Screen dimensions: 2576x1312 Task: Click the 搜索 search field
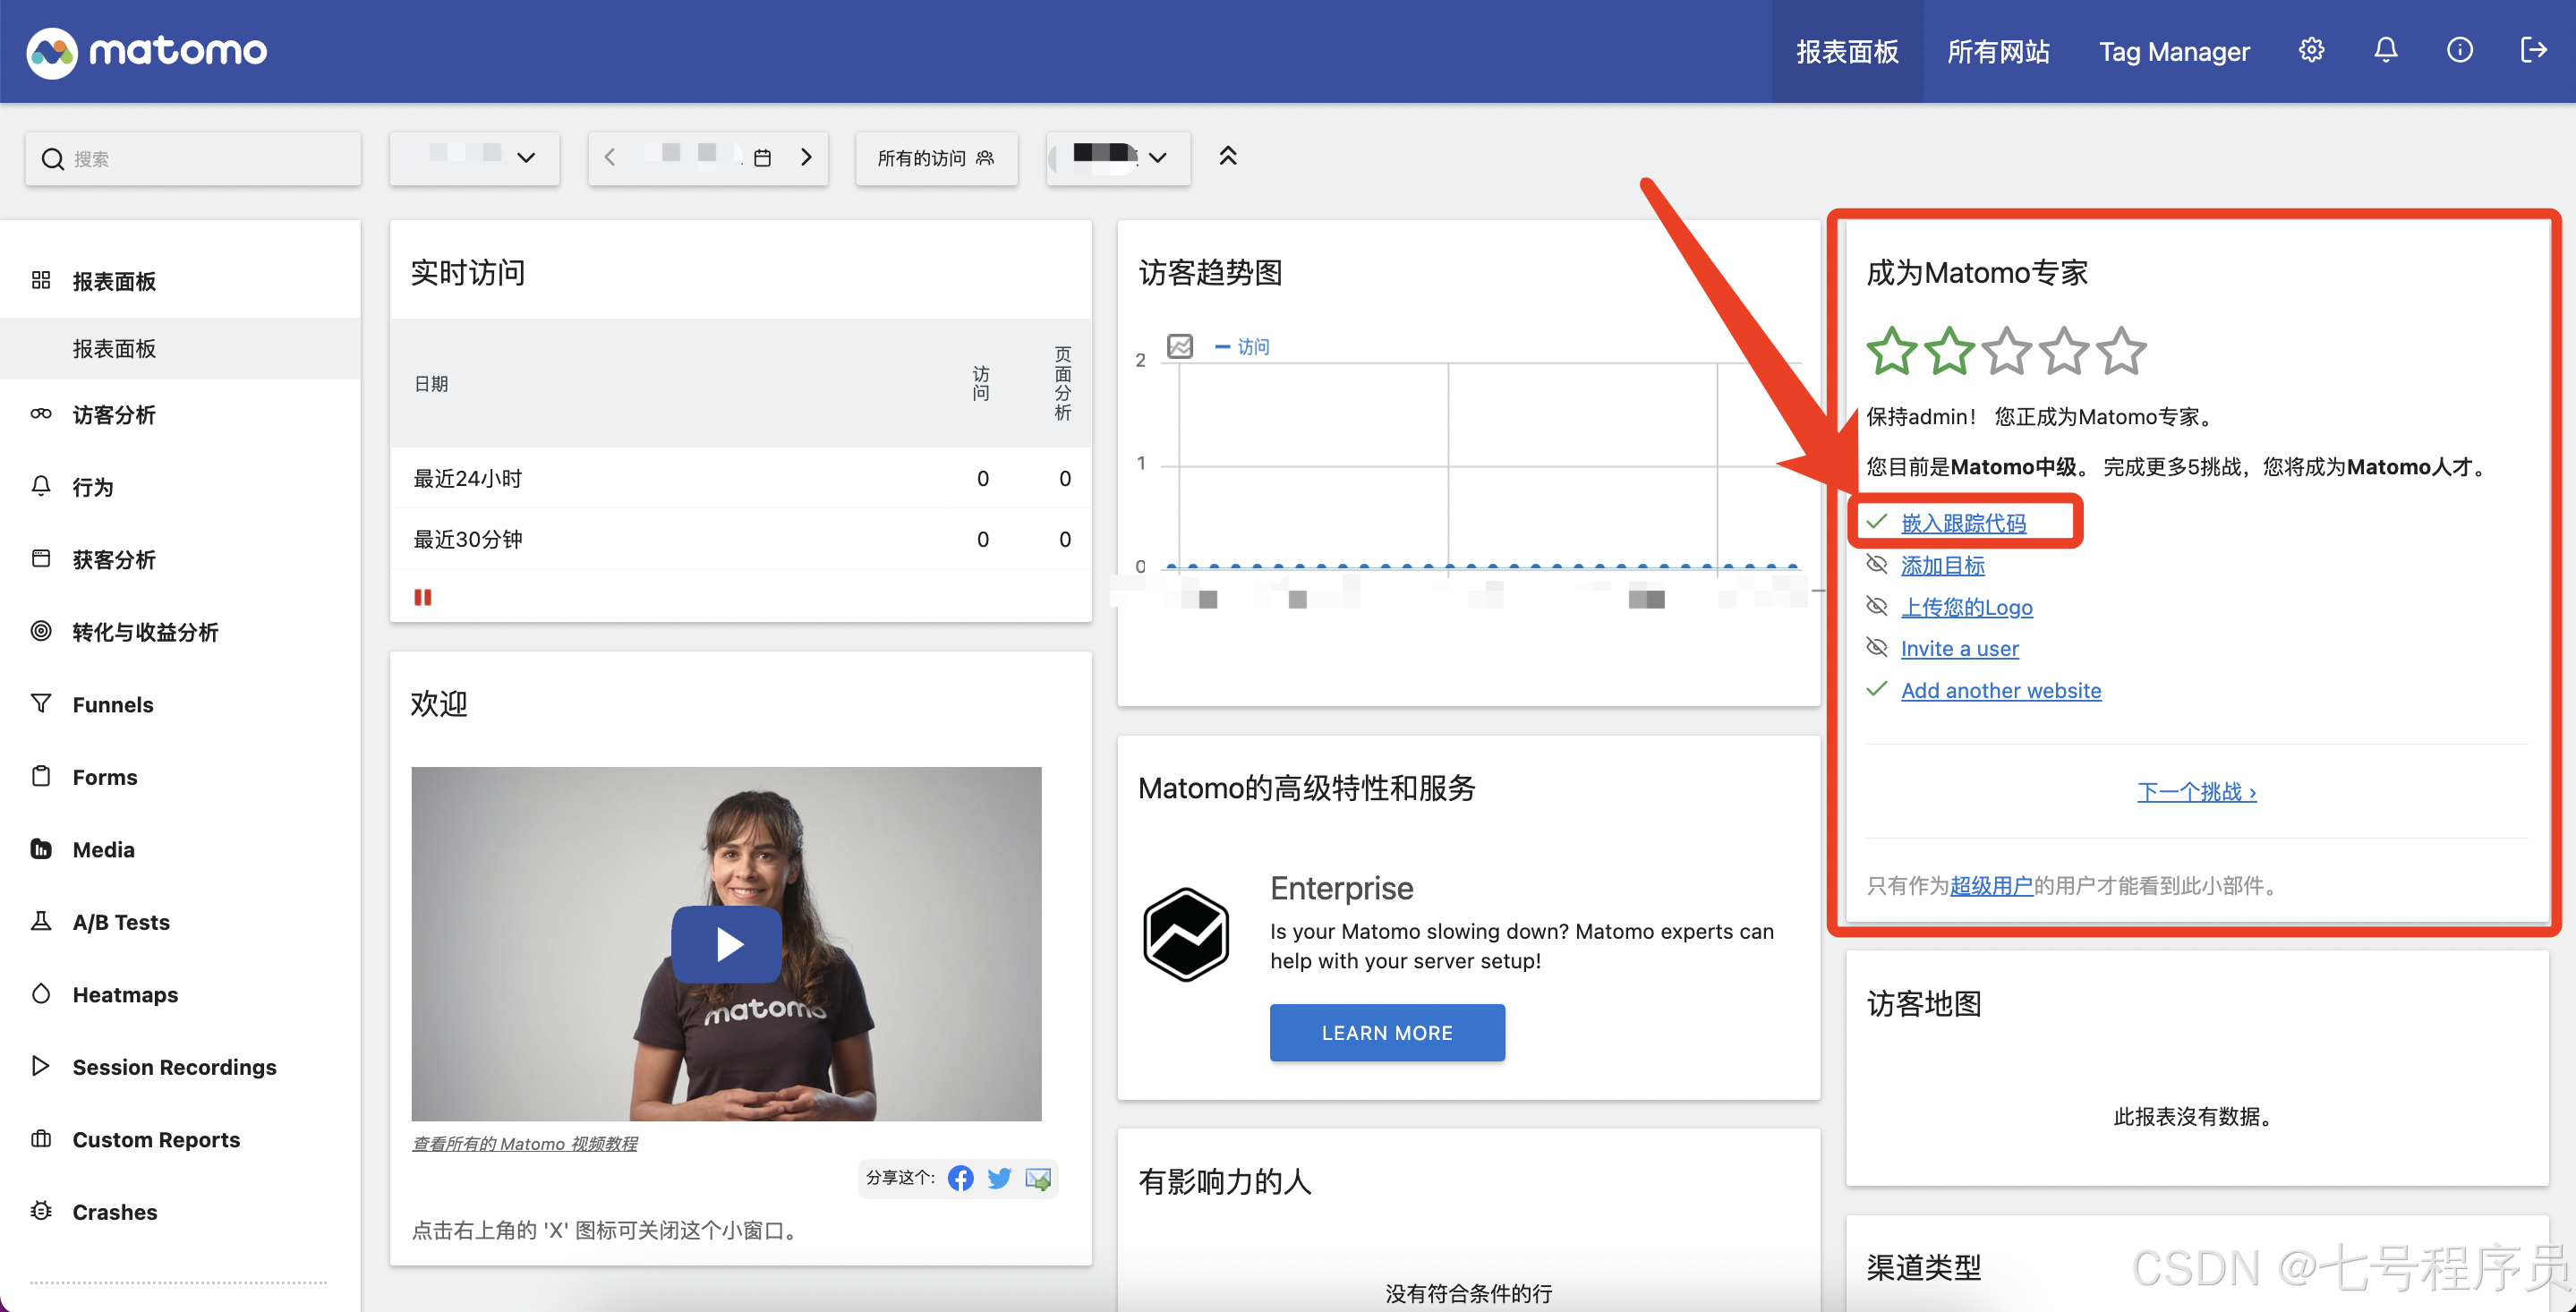tap(193, 158)
